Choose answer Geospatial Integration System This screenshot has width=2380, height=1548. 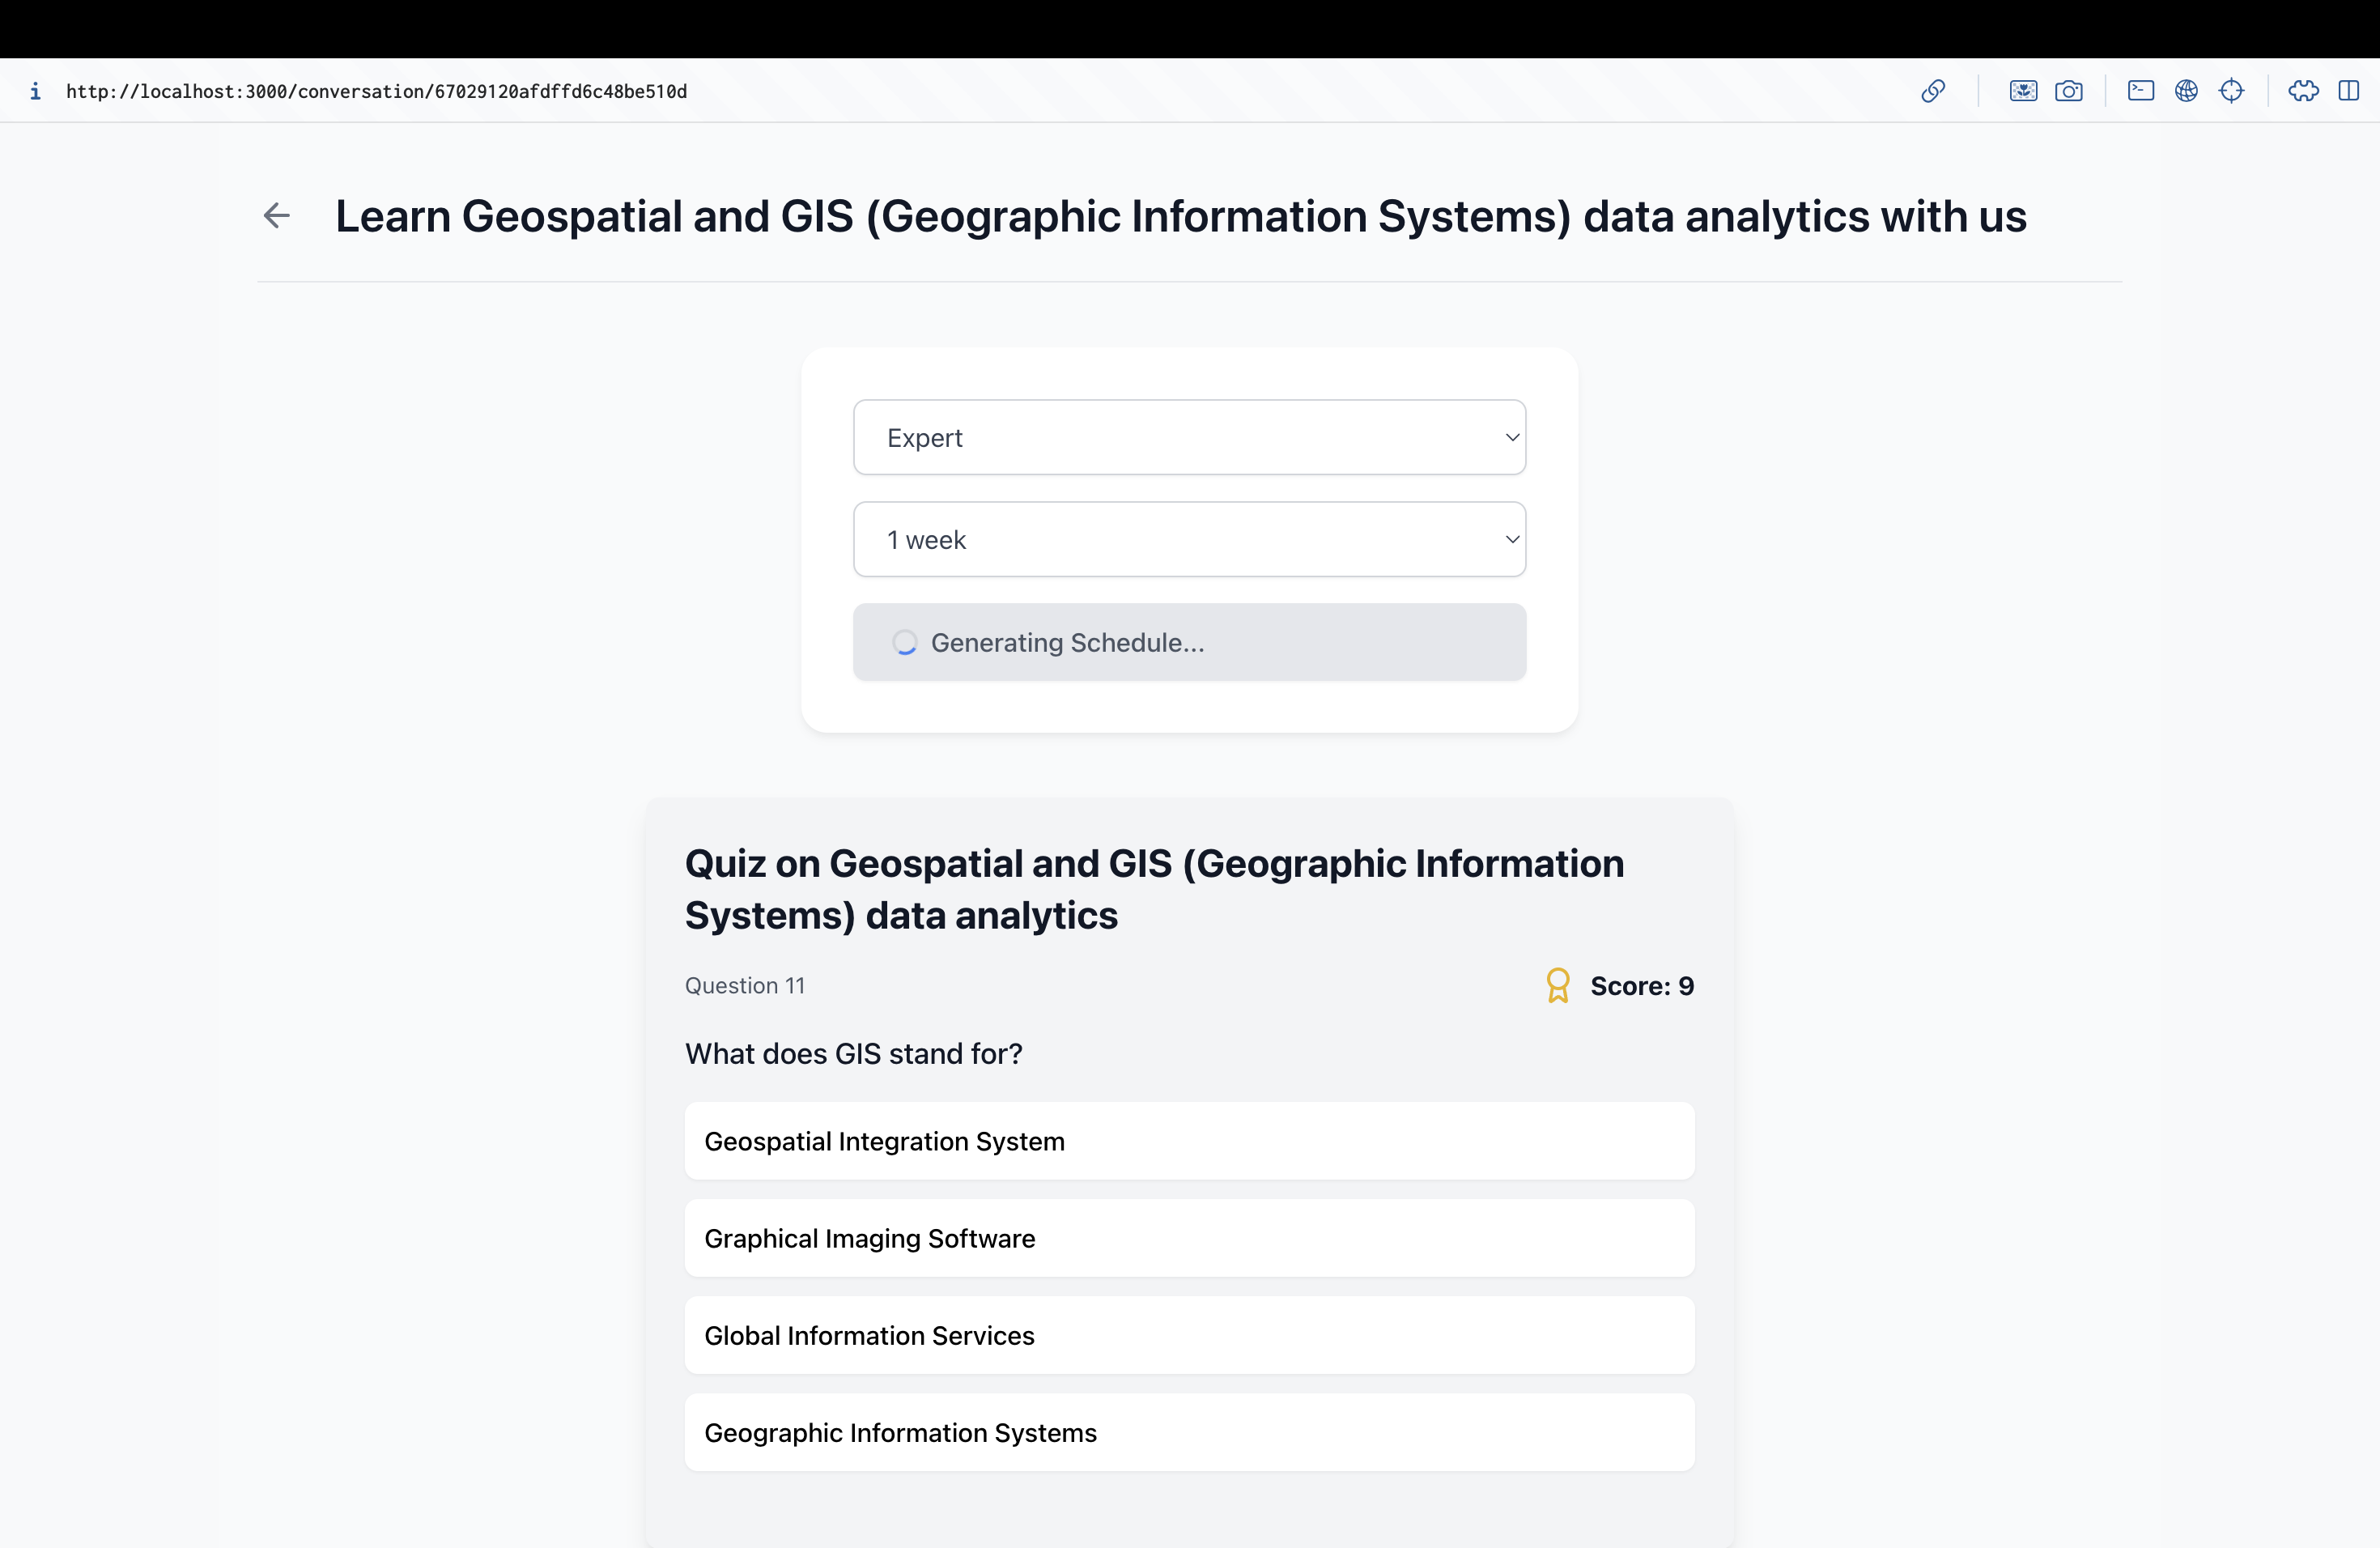[1189, 1141]
